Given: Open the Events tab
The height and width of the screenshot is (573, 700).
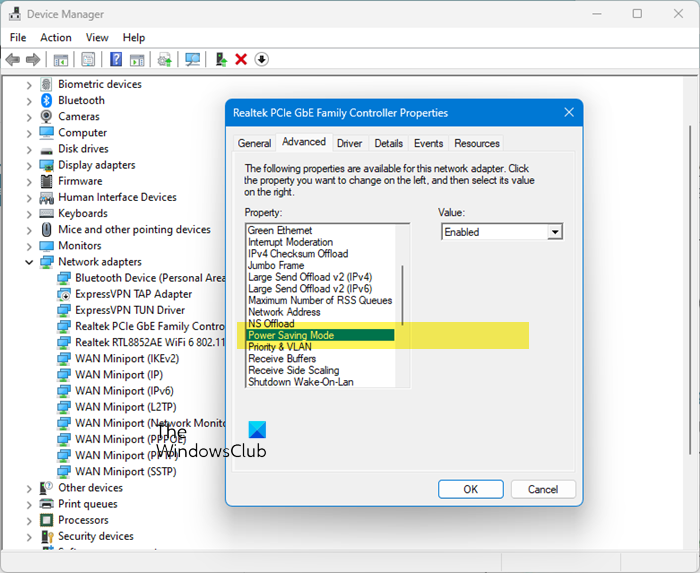Looking at the screenshot, I should [428, 143].
